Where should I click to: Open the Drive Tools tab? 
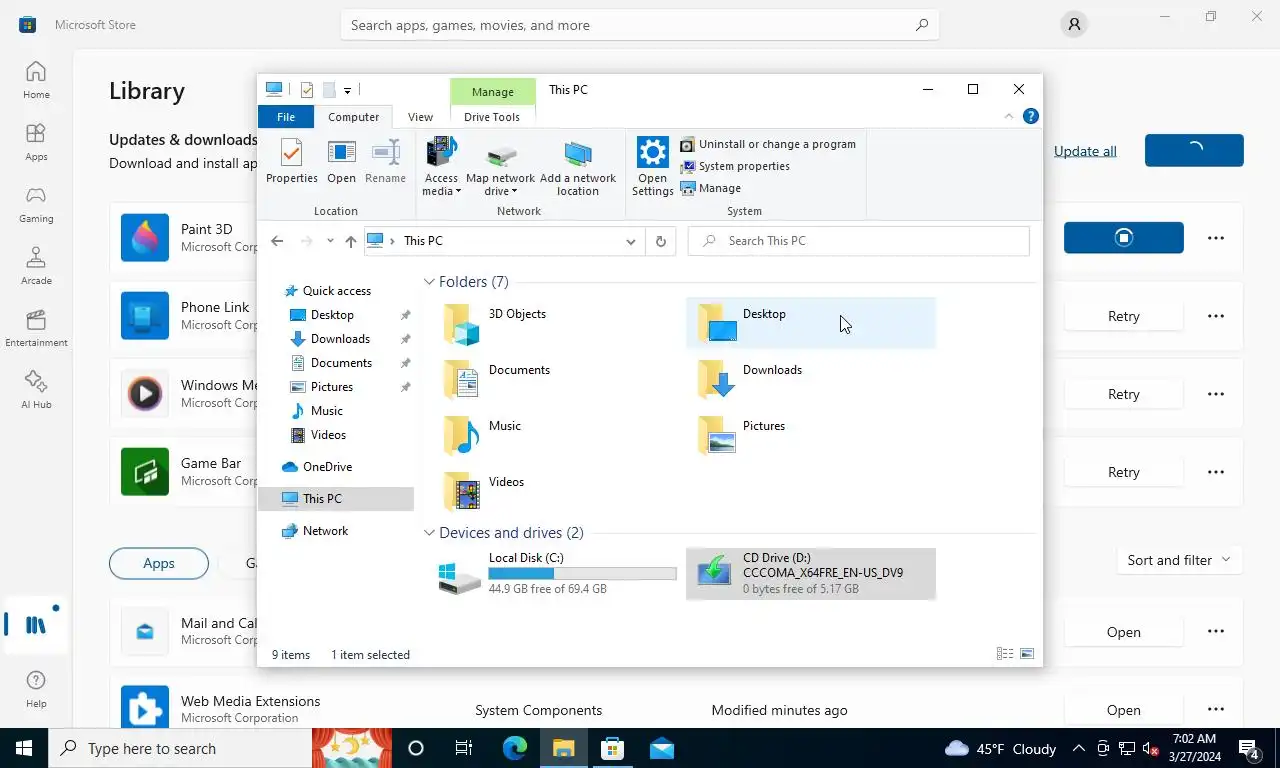[492, 117]
